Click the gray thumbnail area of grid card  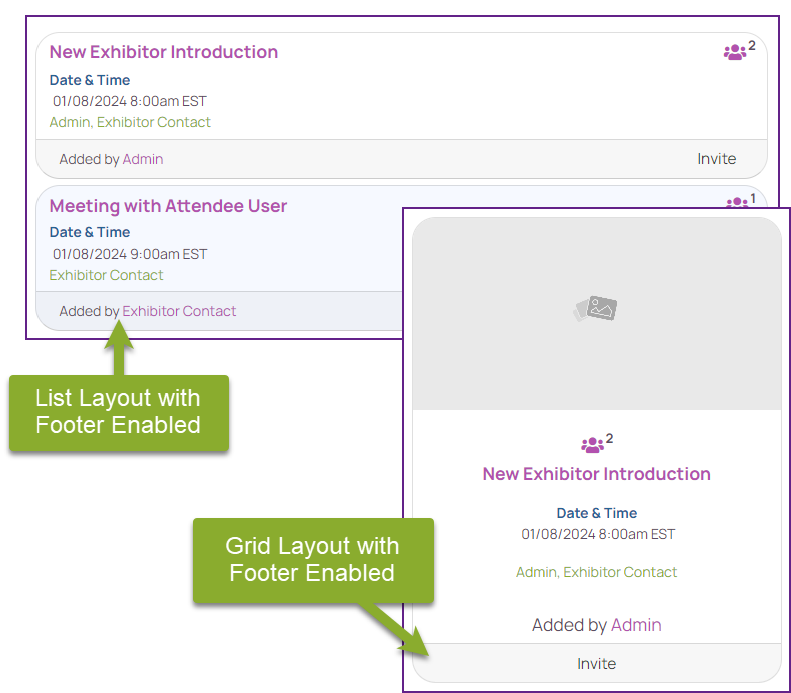click(x=596, y=314)
